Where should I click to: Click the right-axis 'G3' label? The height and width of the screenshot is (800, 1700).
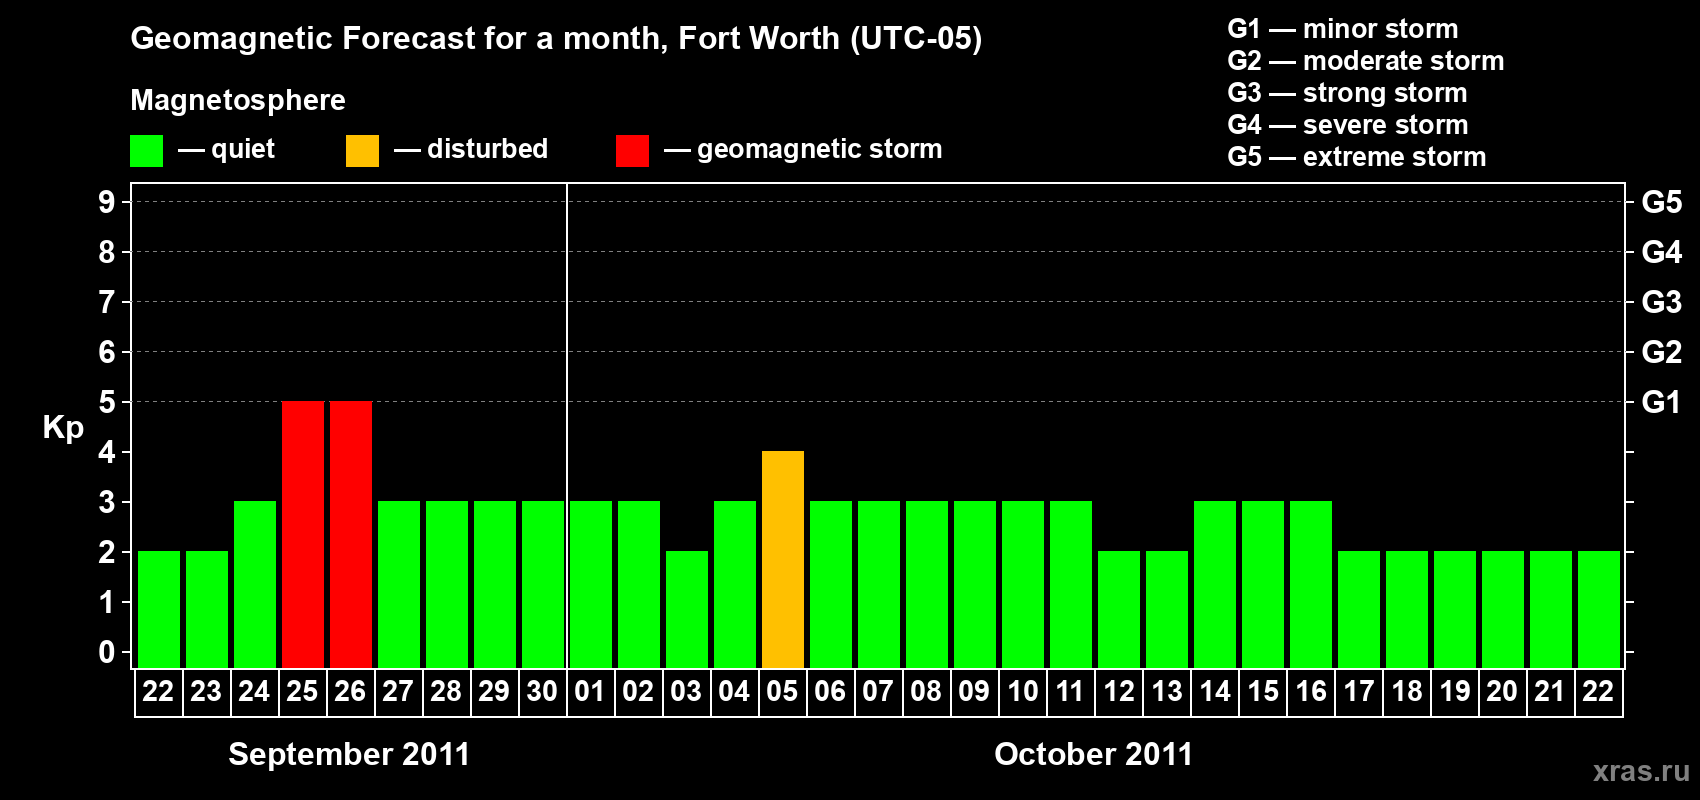tap(1662, 302)
